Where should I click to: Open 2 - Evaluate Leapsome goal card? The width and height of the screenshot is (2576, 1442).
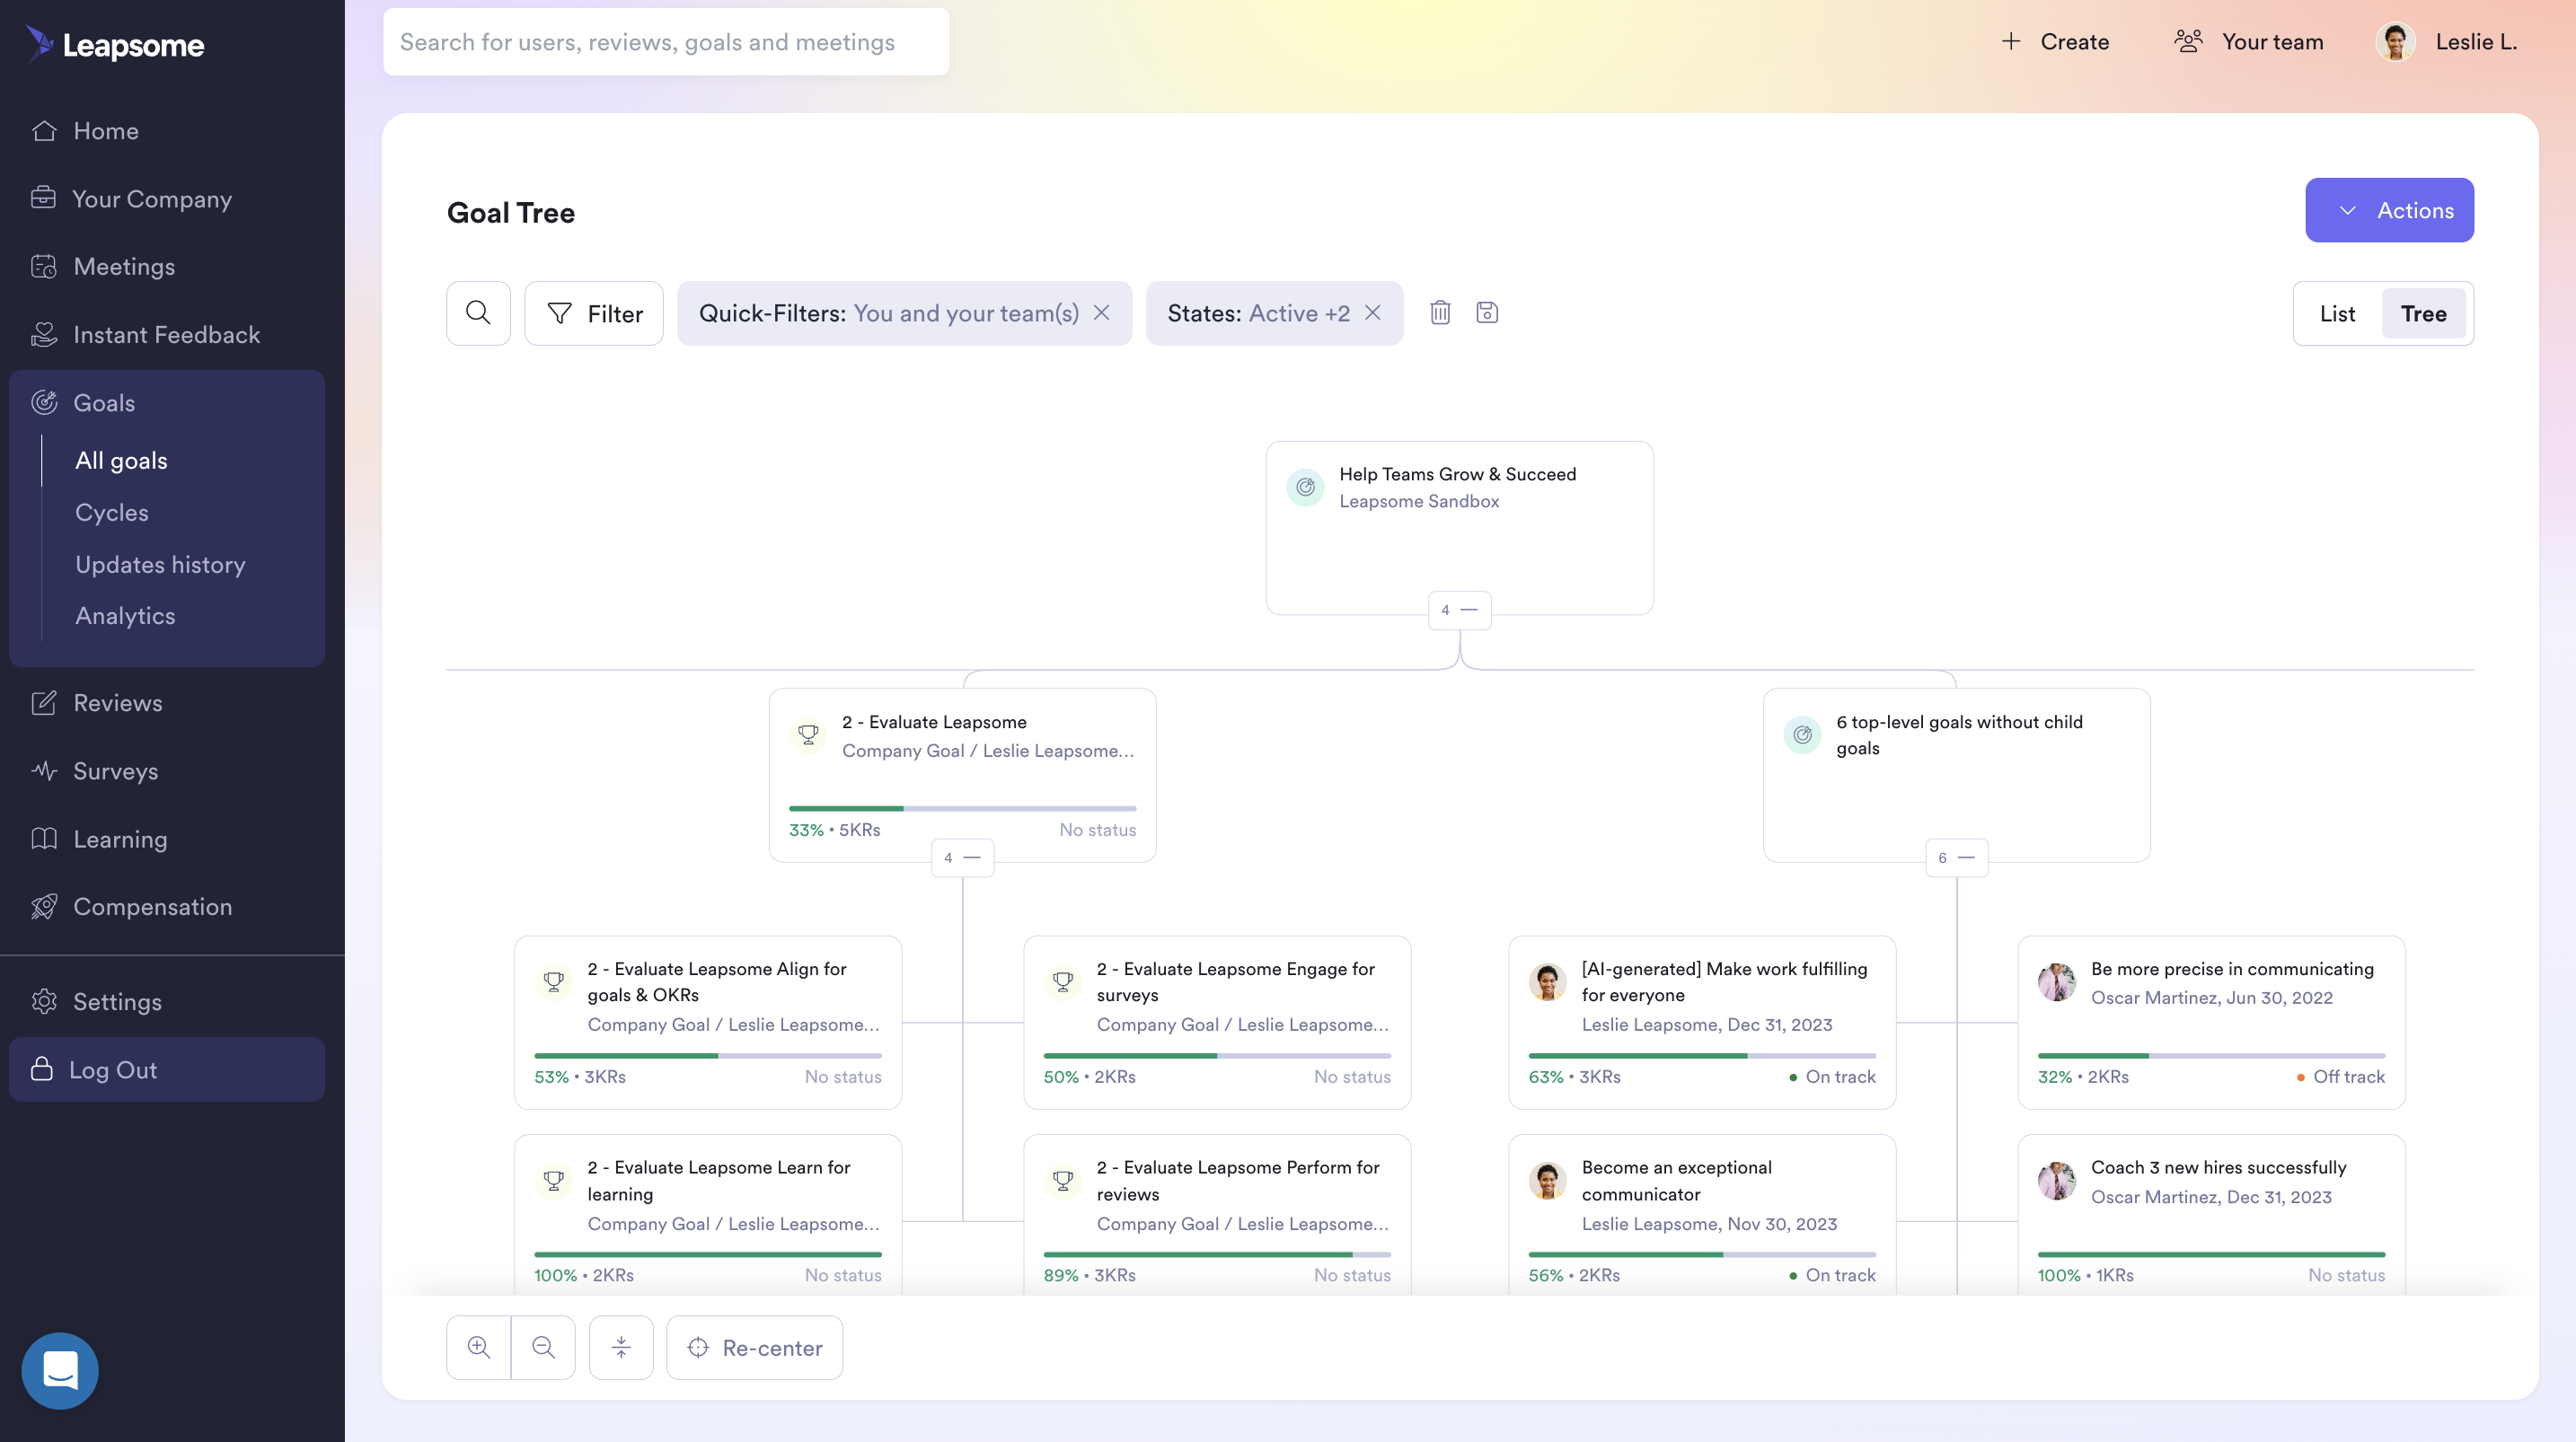tap(962, 775)
